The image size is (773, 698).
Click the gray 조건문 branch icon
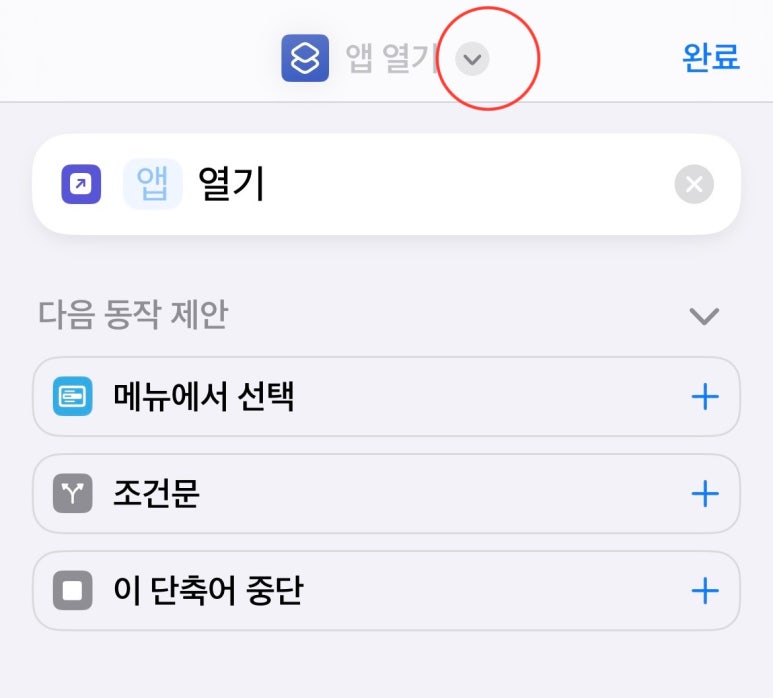click(72, 493)
